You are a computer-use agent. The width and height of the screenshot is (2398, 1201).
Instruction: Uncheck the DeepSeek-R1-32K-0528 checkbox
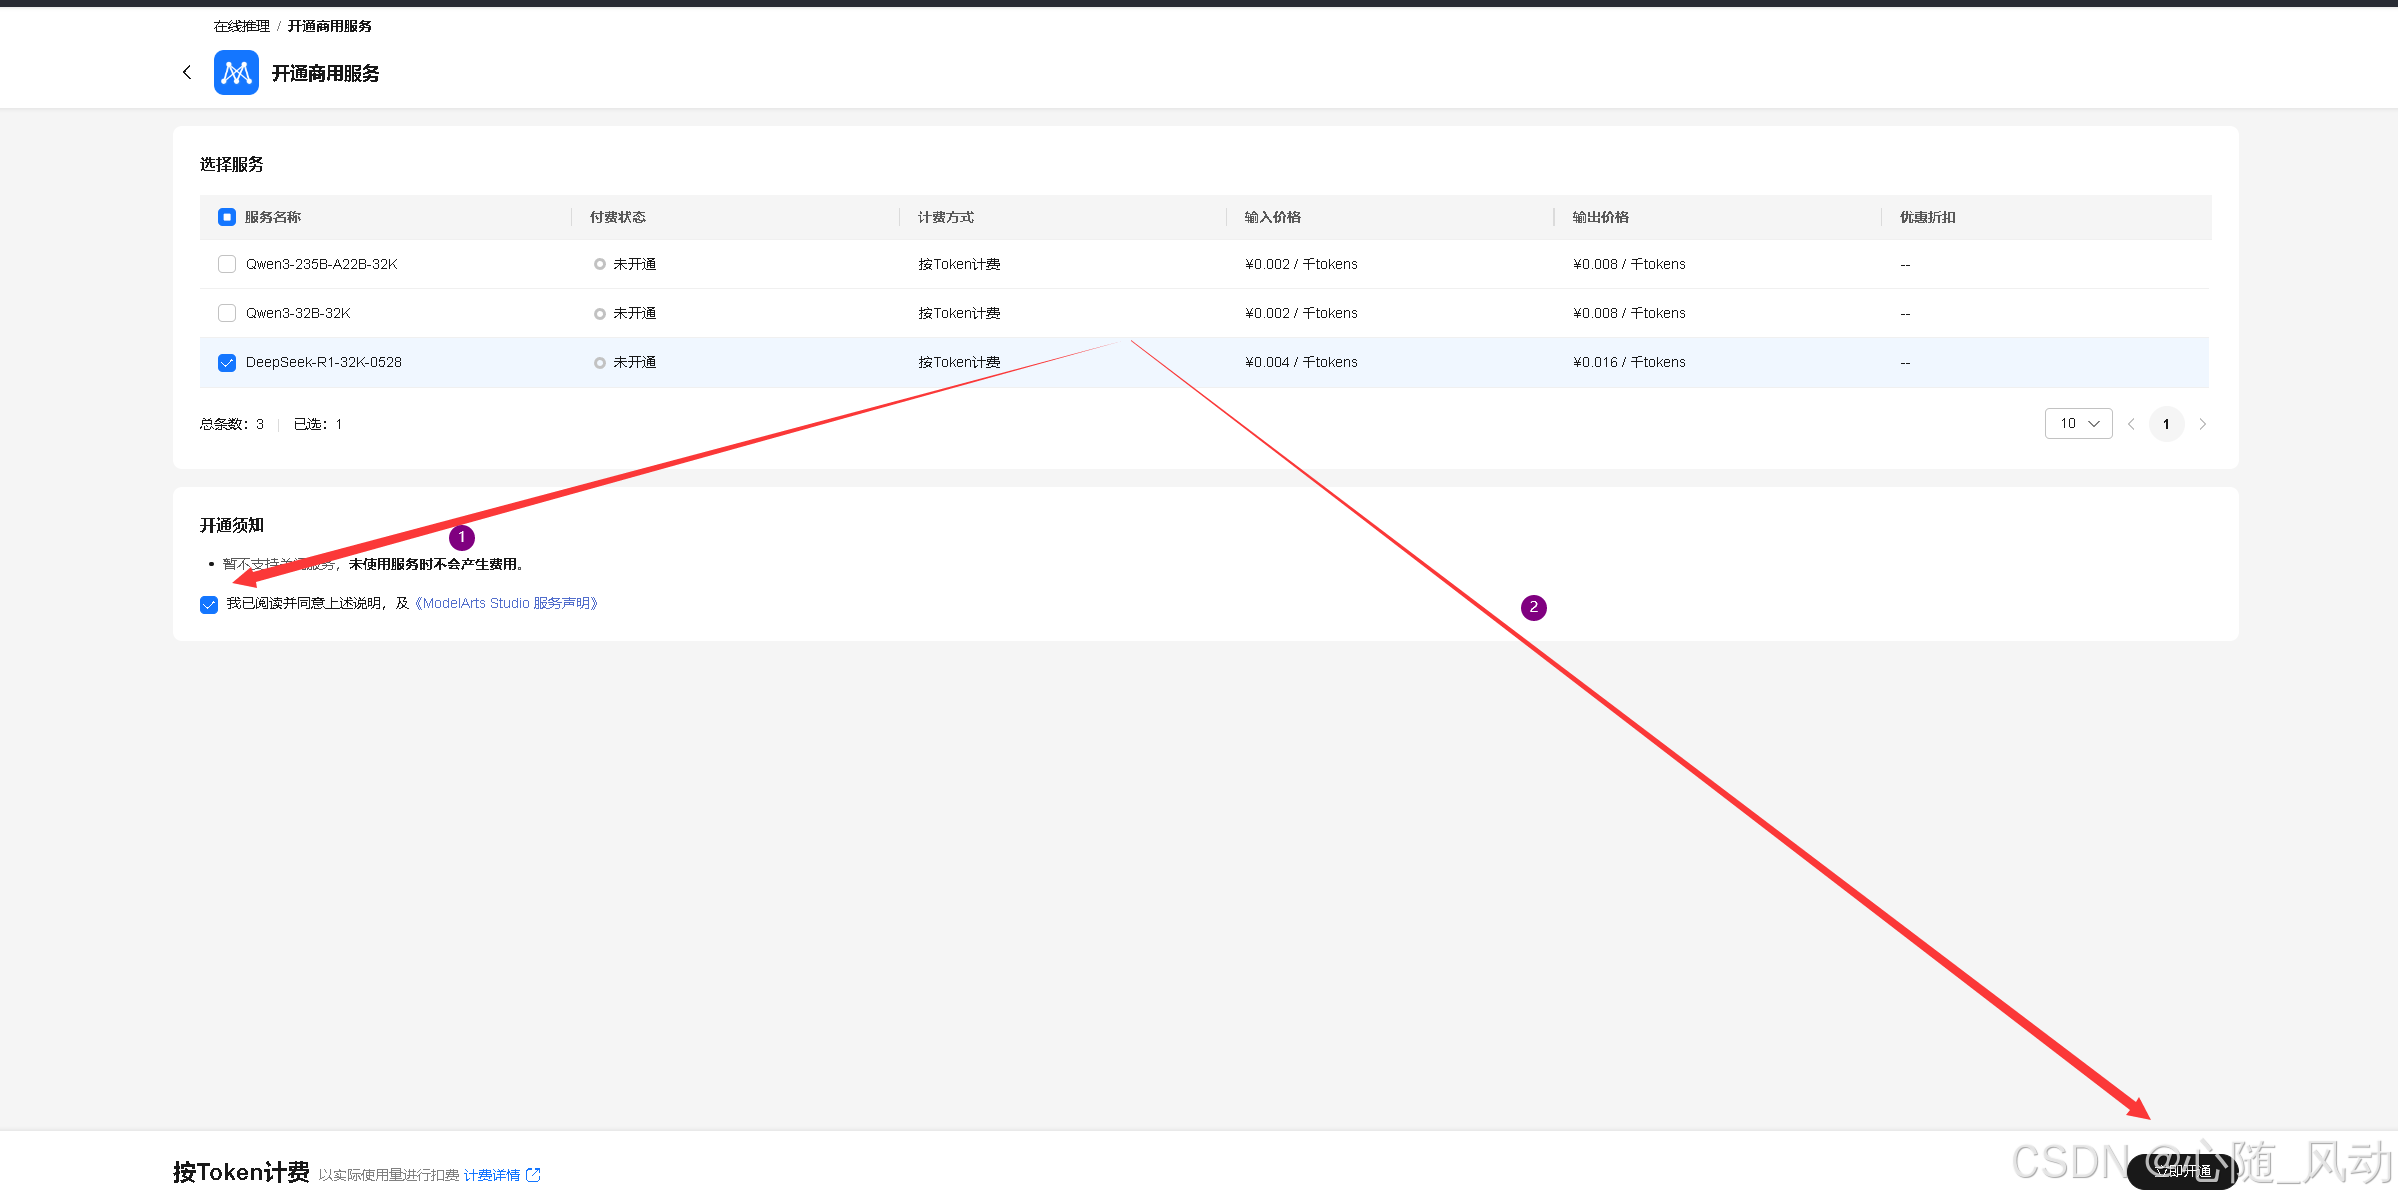(x=227, y=362)
